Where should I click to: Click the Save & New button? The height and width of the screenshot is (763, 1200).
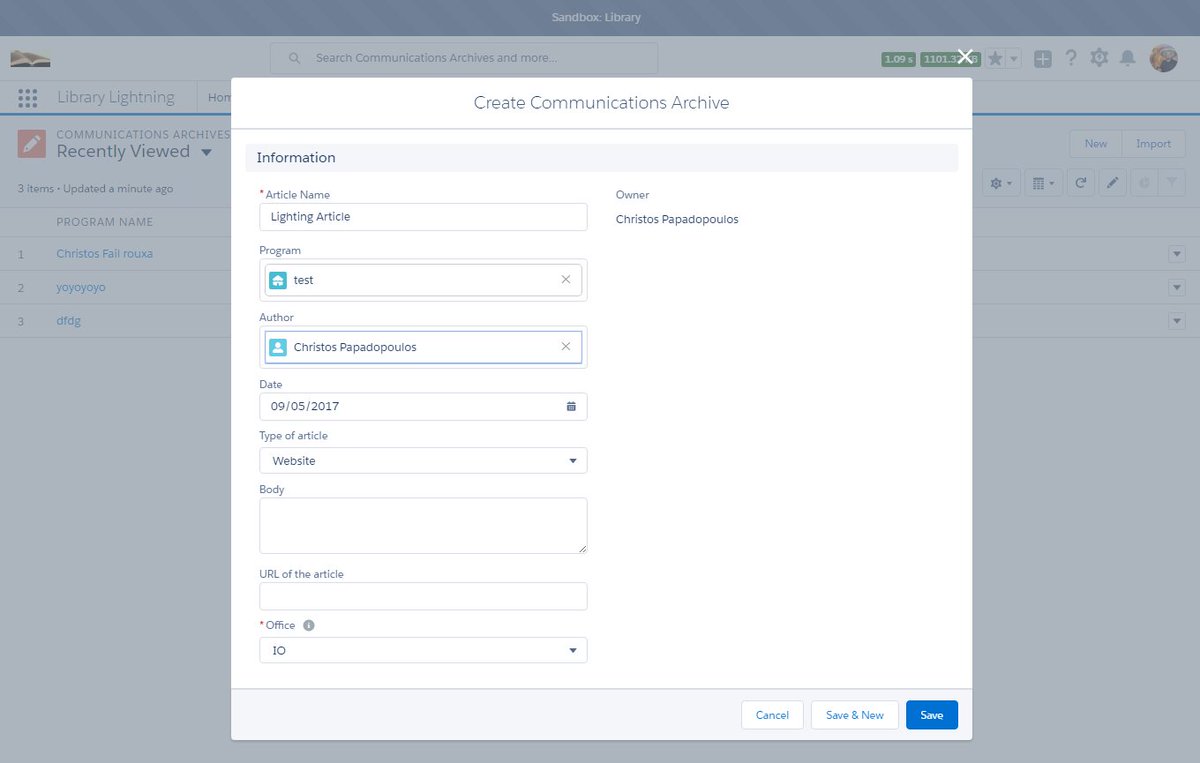coord(854,715)
